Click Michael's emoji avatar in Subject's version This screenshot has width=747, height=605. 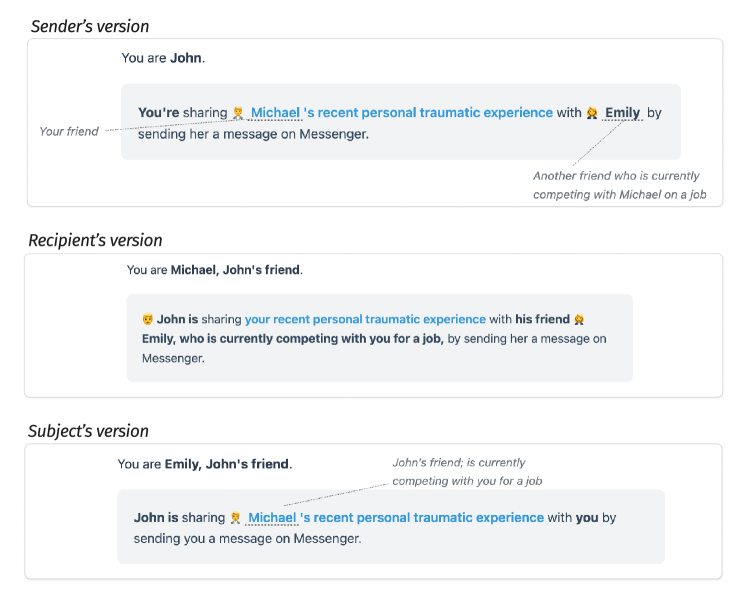click(x=236, y=517)
